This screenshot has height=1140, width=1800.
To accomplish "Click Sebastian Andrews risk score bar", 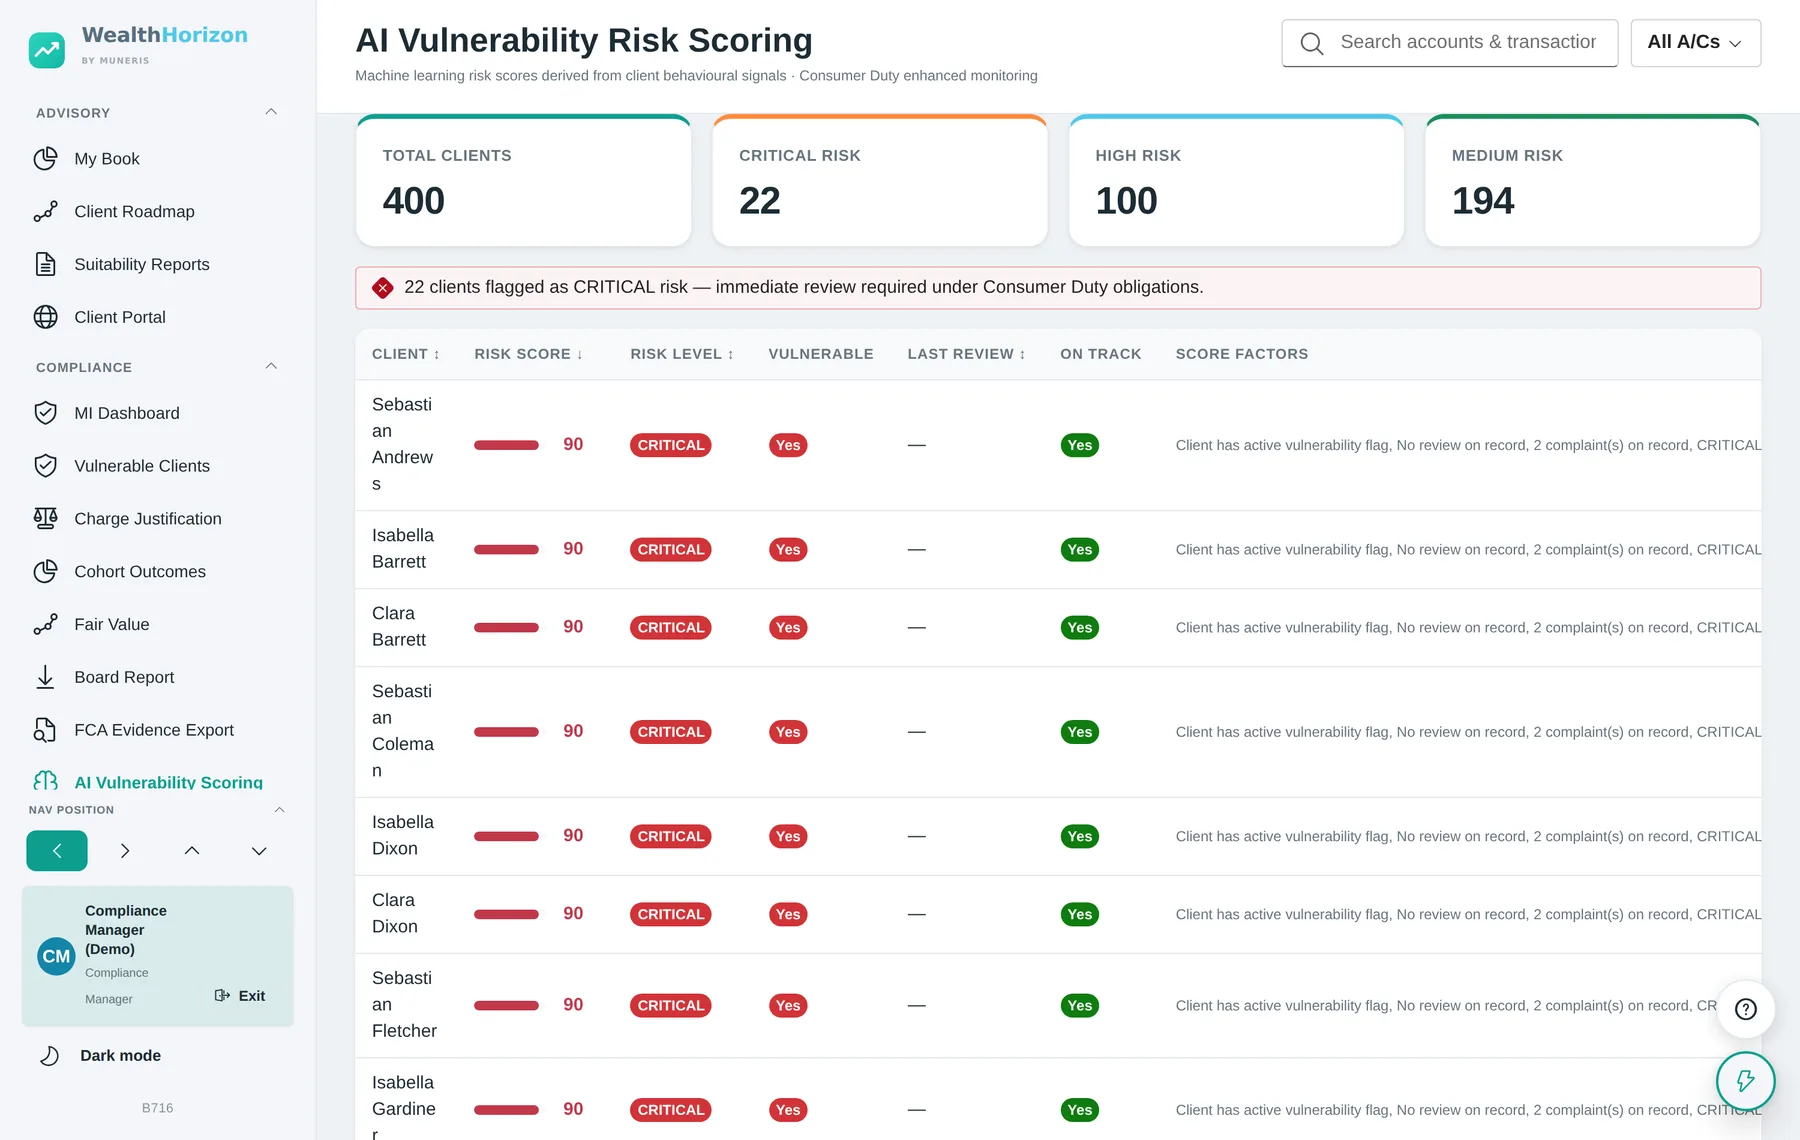I will pos(506,445).
